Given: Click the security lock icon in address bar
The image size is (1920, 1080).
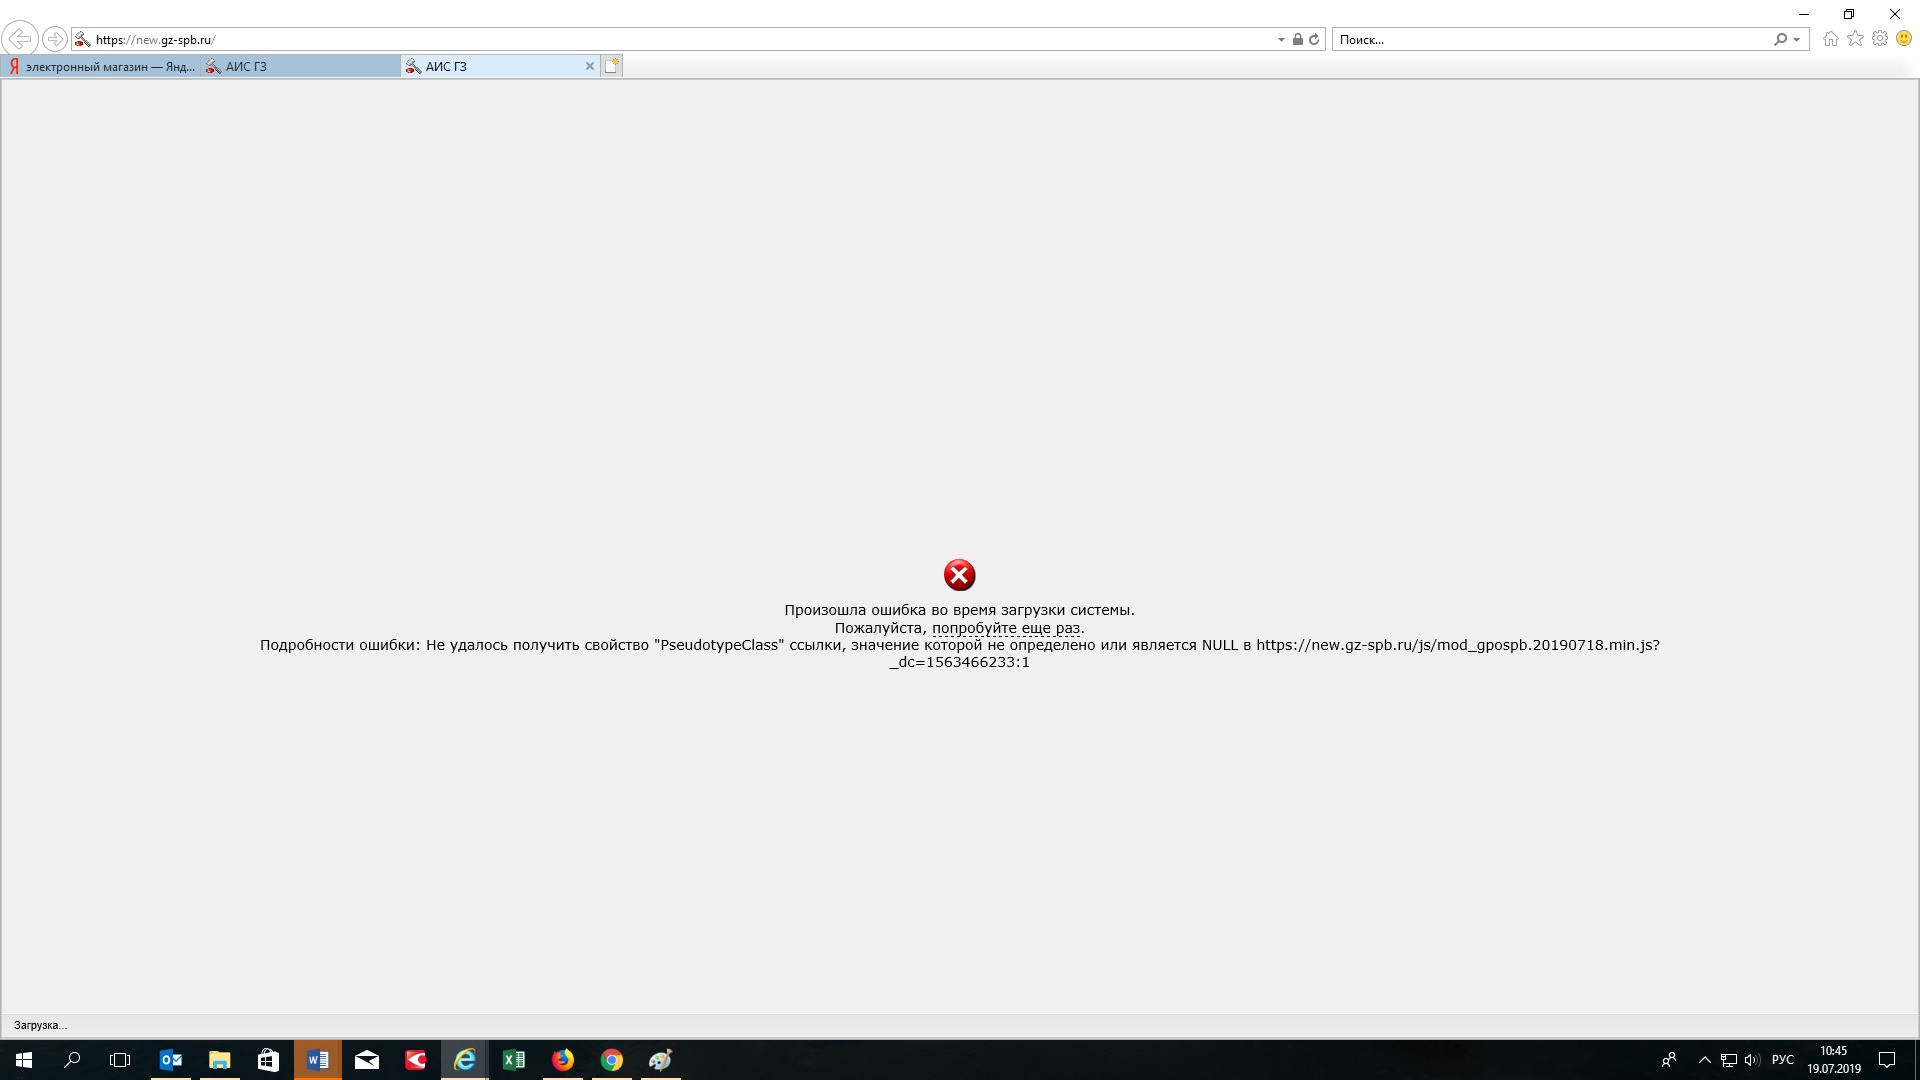Looking at the screenshot, I should pyautogui.click(x=1297, y=40).
